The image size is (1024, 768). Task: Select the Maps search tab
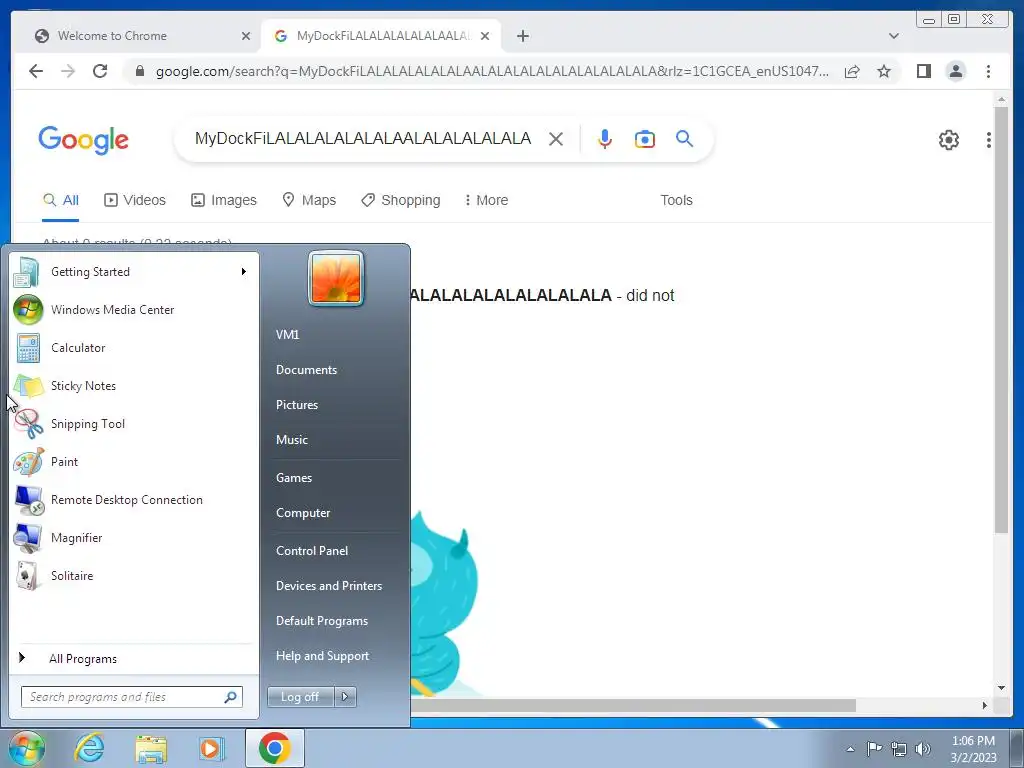point(309,200)
